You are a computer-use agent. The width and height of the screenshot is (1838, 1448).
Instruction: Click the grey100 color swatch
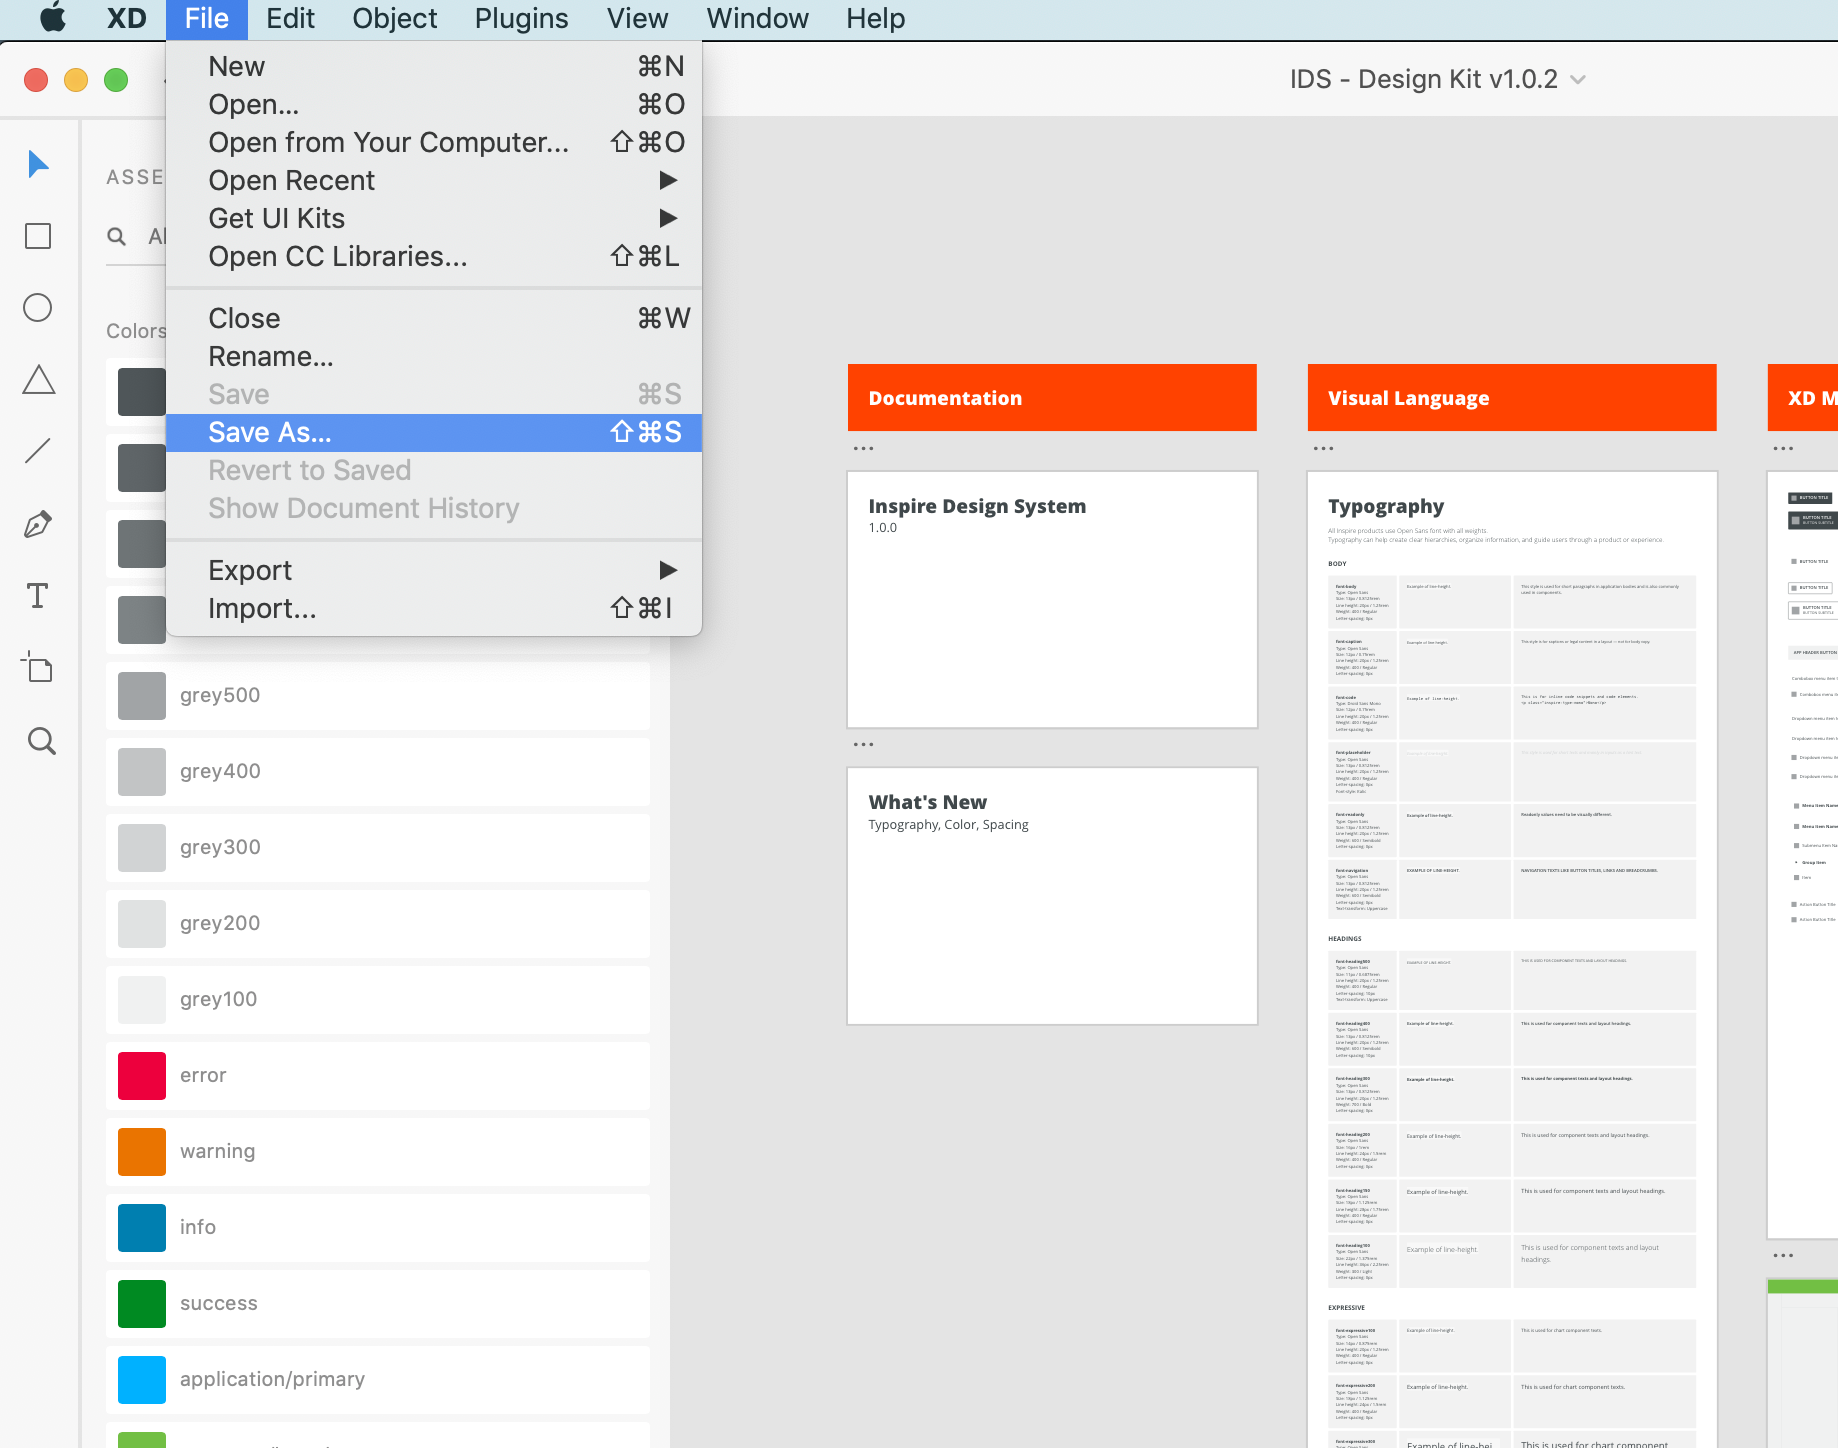click(x=142, y=1000)
